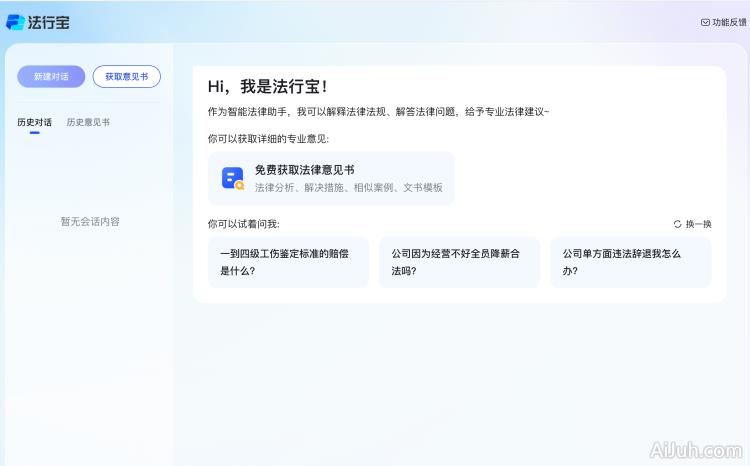
Task: Click card subtitle 法律分析、解决措施、相似案例、文书模板
Action: 348,187
